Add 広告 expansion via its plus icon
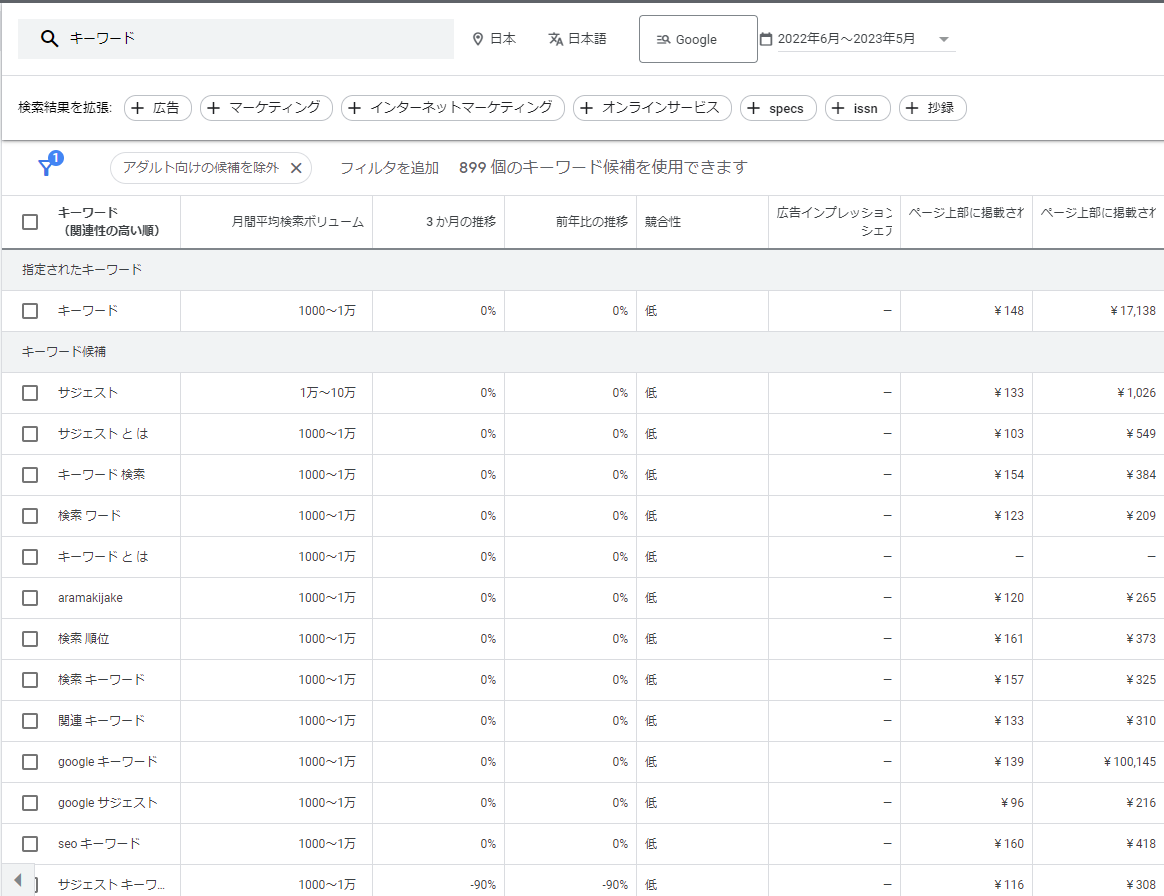Image resolution: width=1164 pixels, height=896 pixels. (x=135, y=107)
